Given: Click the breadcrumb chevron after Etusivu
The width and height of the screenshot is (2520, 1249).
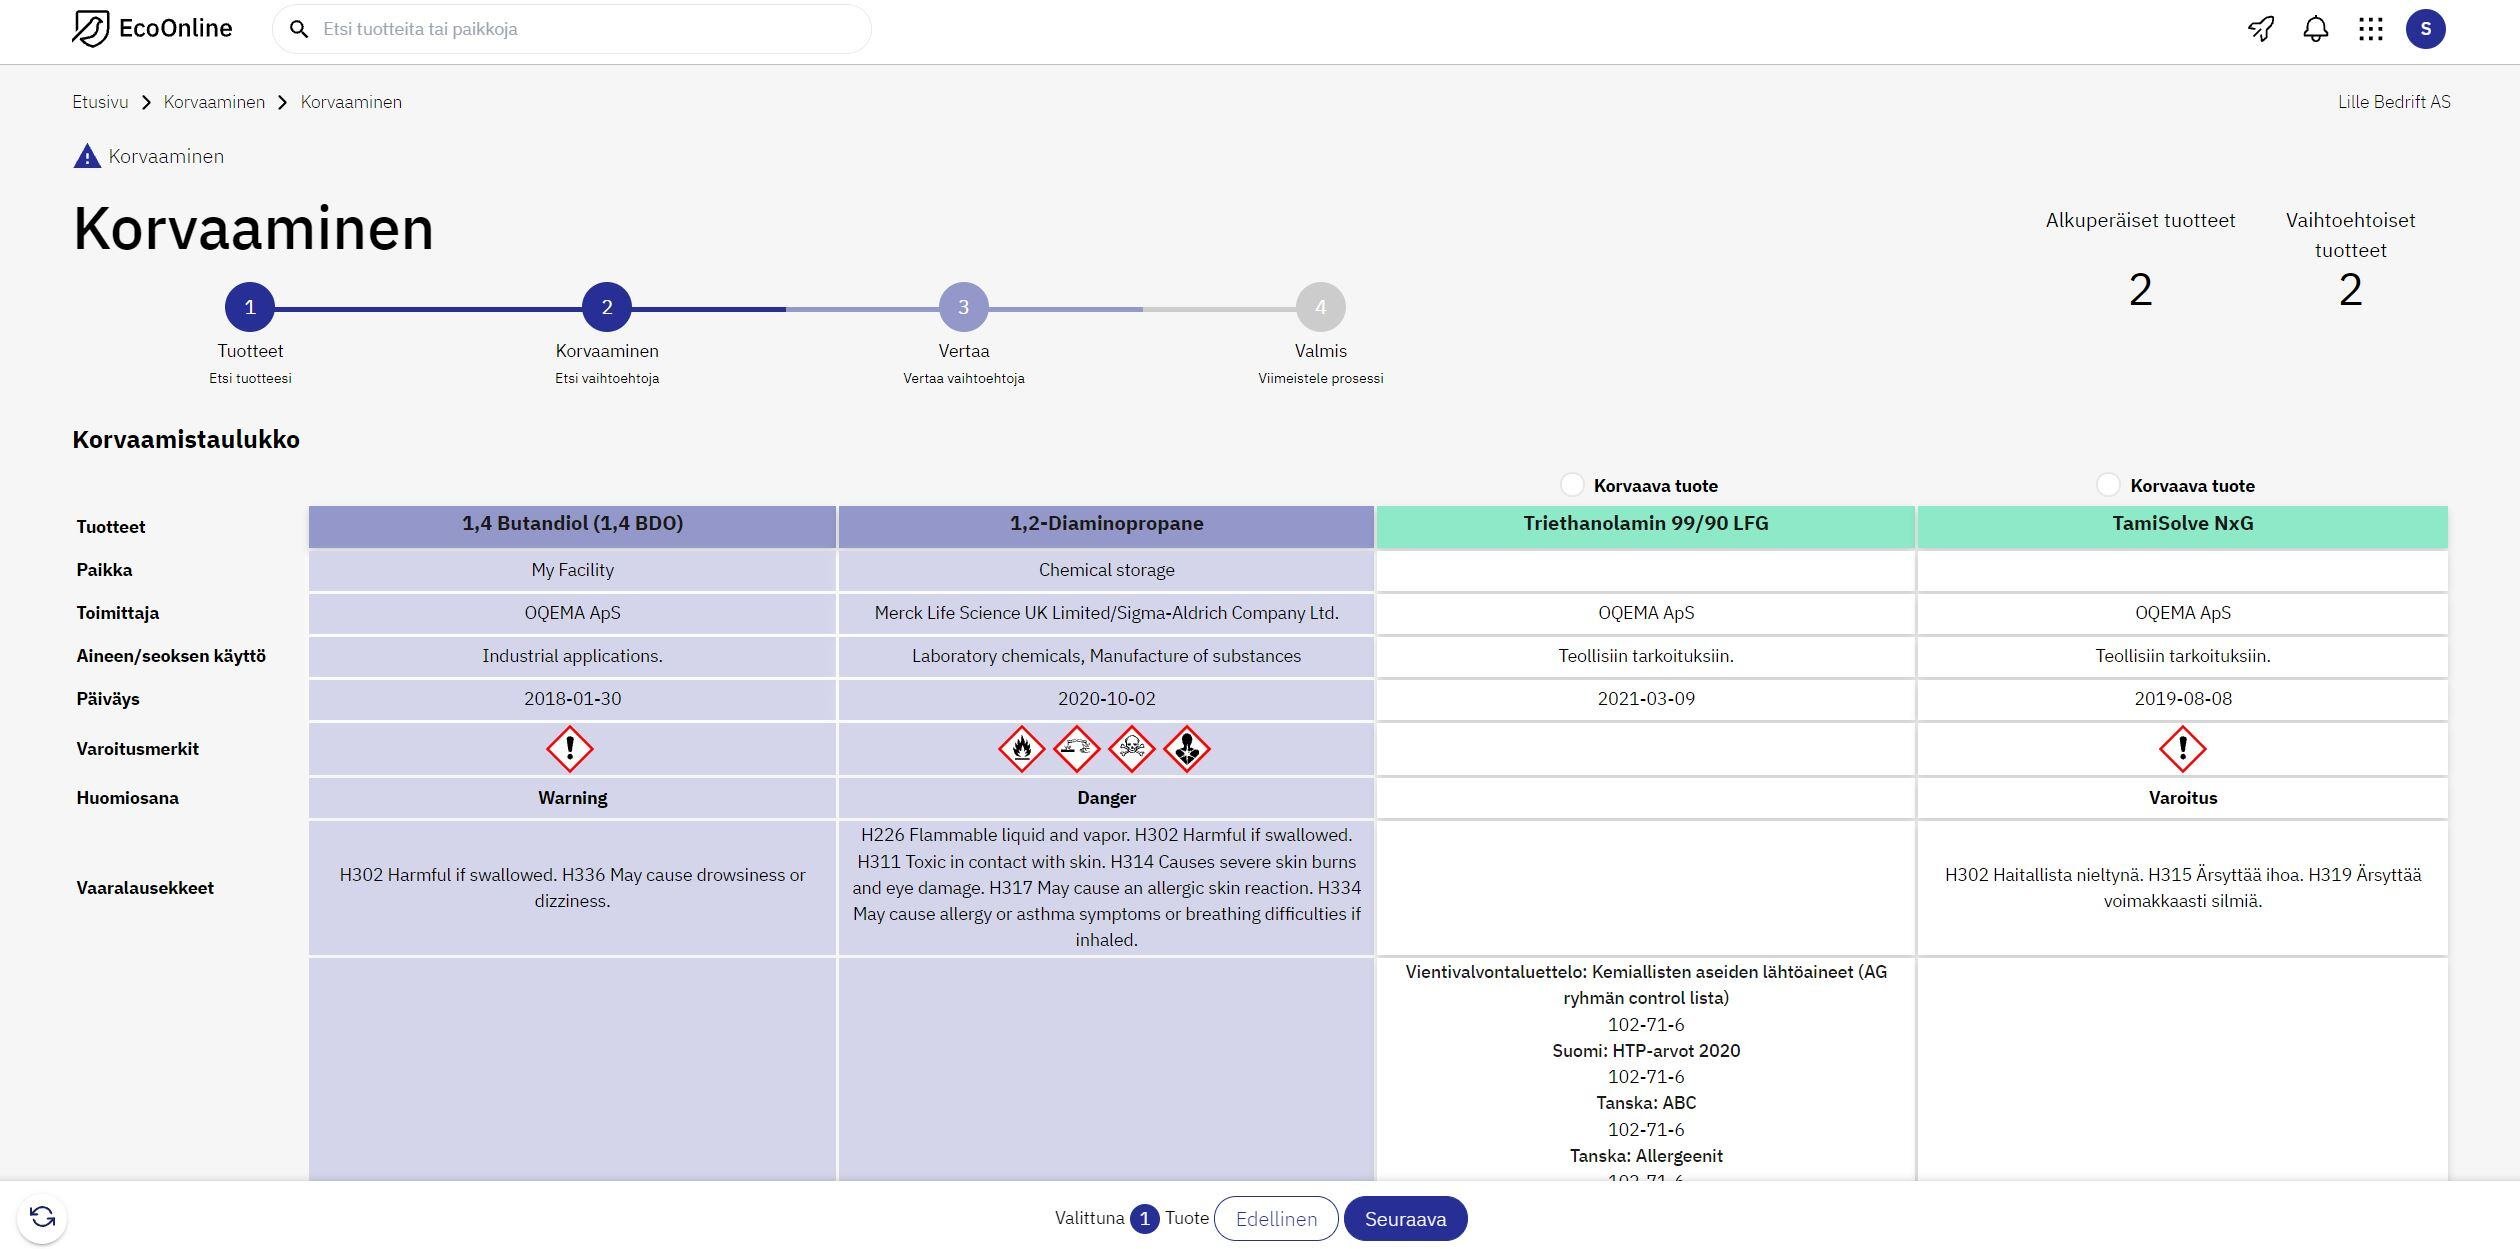Looking at the screenshot, I should point(146,102).
